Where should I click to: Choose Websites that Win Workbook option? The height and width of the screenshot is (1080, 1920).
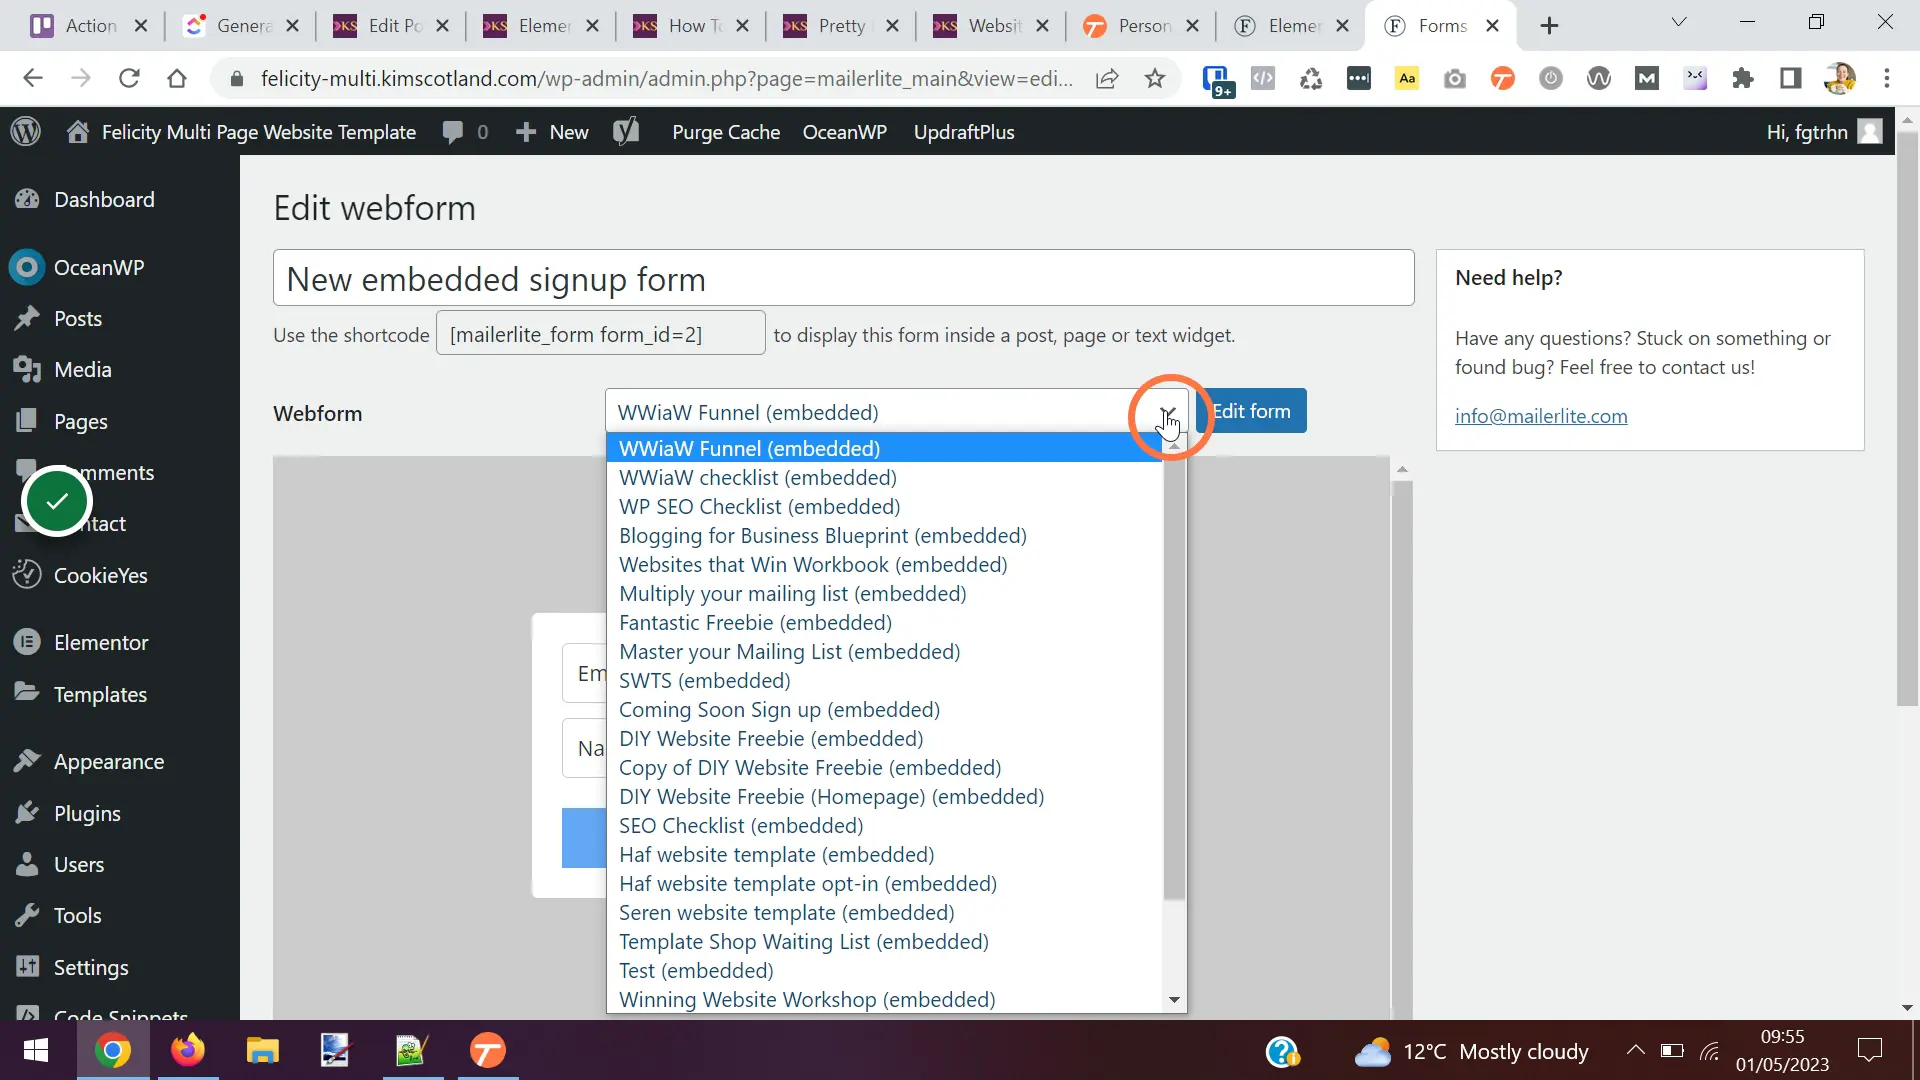coord(812,564)
